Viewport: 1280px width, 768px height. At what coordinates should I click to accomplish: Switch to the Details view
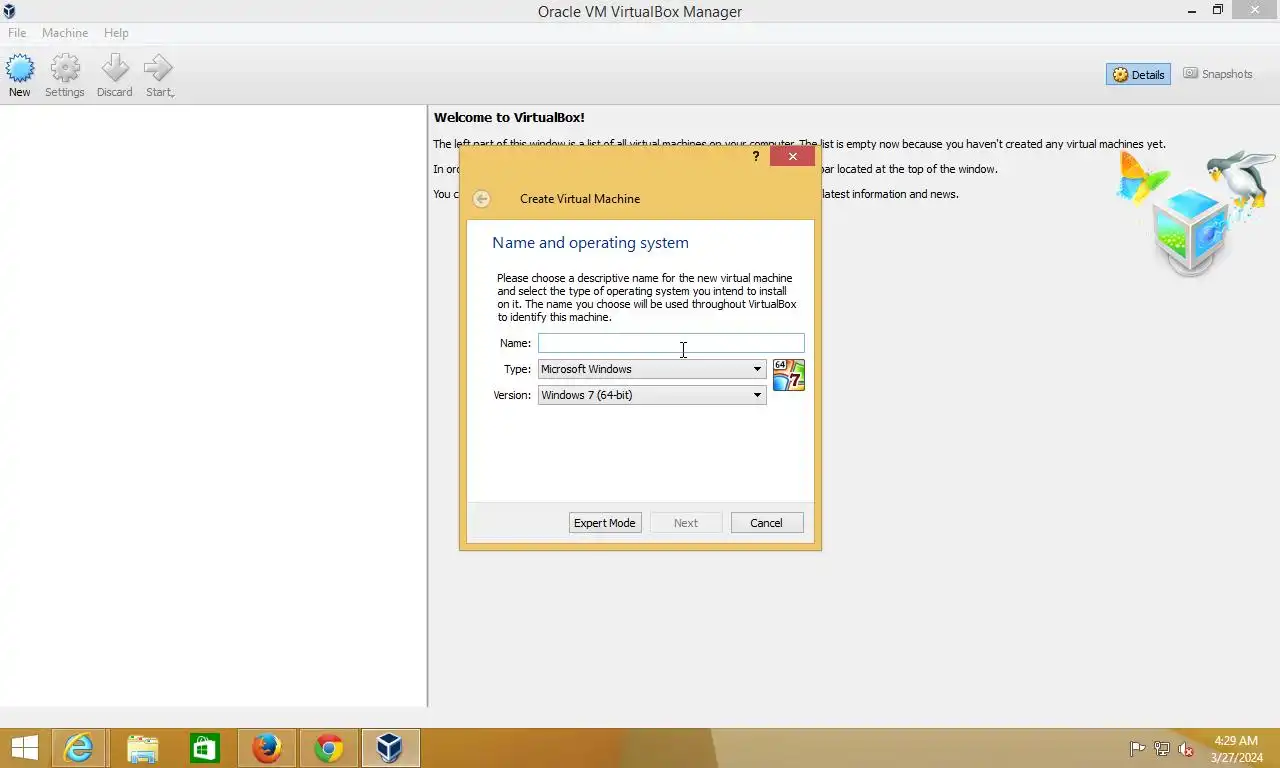(1138, 75)
